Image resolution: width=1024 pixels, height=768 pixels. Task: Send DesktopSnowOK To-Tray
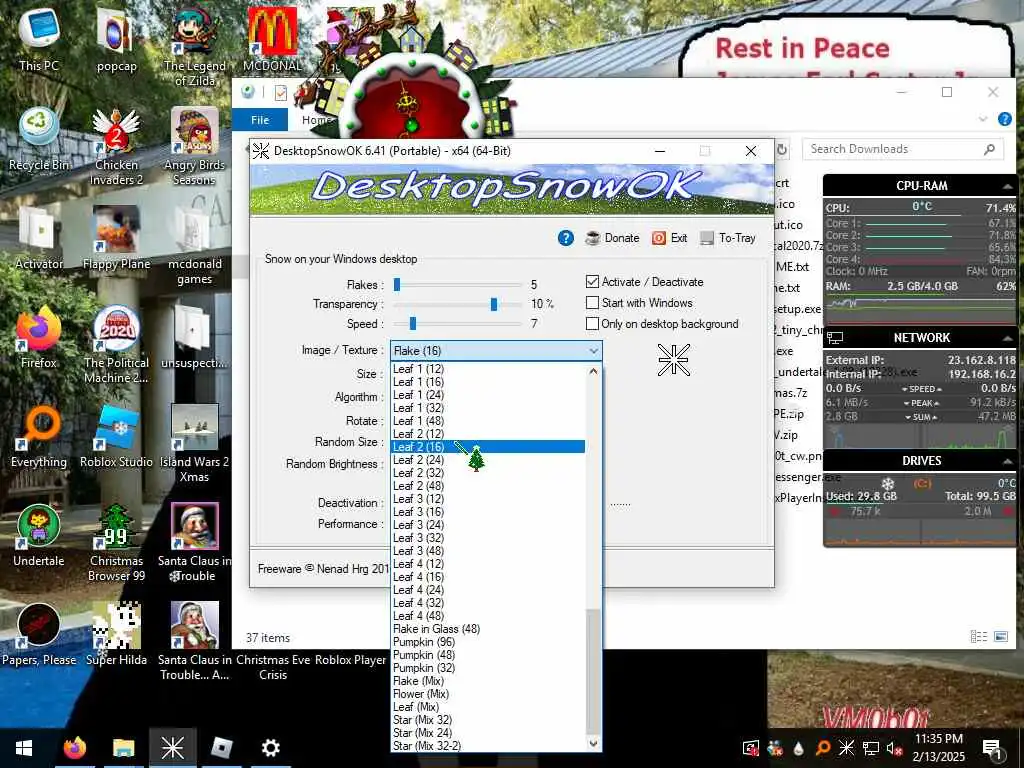tap(728, 238)
